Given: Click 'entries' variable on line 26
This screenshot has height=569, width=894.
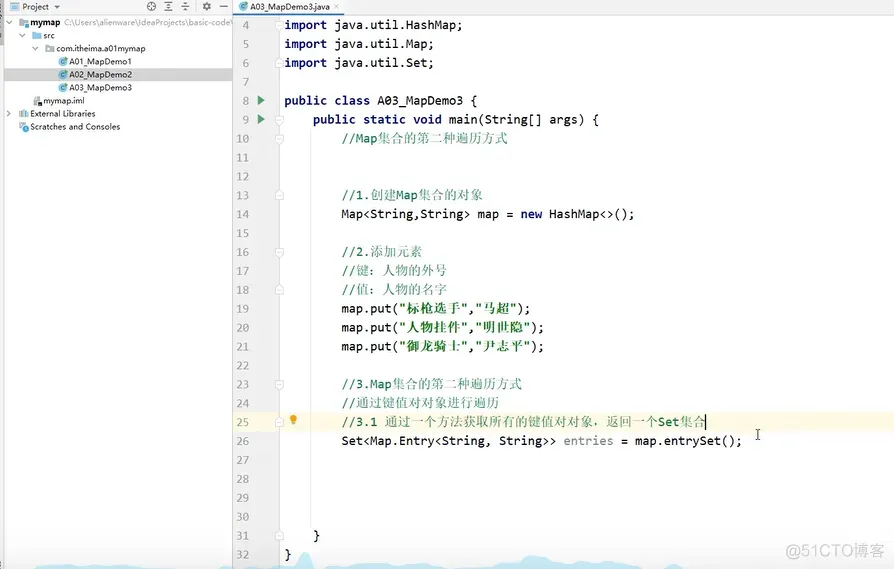Looking at the screenshot, I should (x=588, y=441).
